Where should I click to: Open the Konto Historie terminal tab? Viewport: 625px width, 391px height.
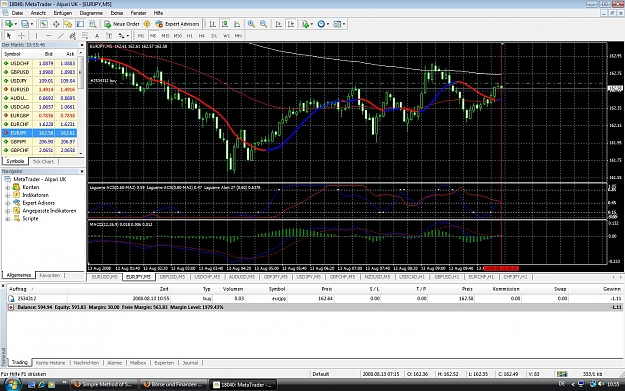[50, 363]
